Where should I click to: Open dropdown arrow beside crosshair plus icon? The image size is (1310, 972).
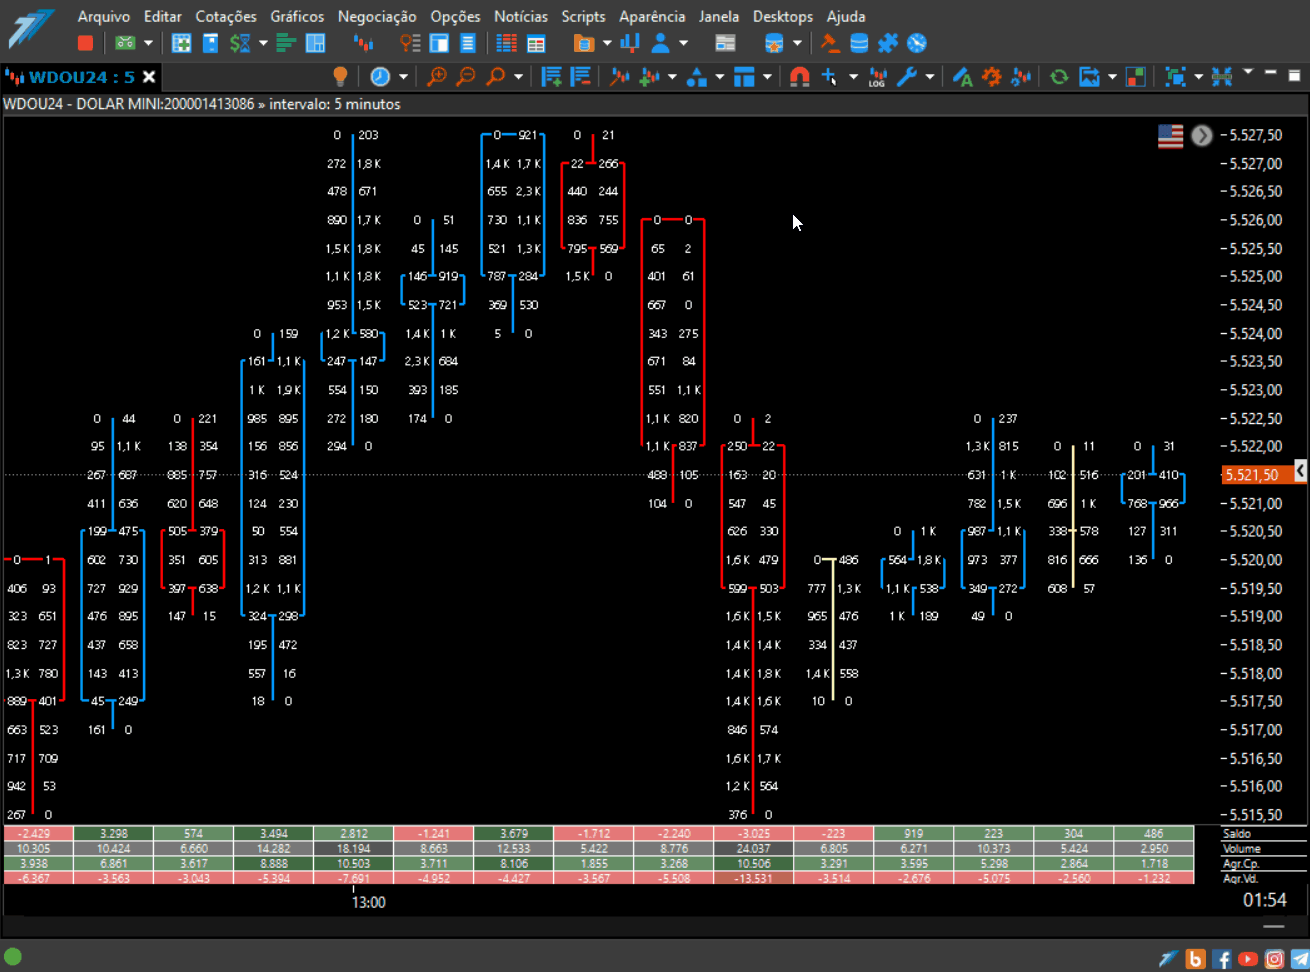(x=853, y=76)
